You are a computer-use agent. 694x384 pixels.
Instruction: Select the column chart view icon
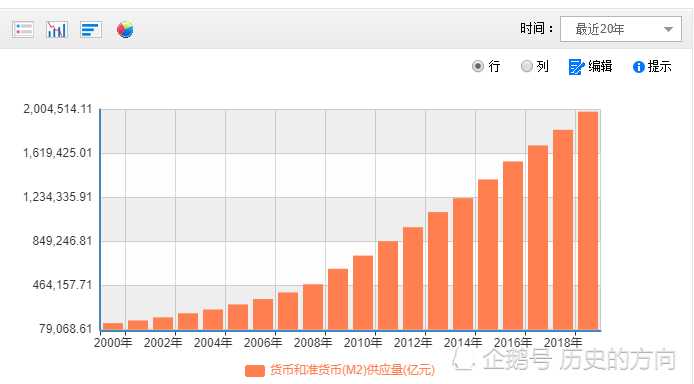pyautogui.click(x=57, y=30)
